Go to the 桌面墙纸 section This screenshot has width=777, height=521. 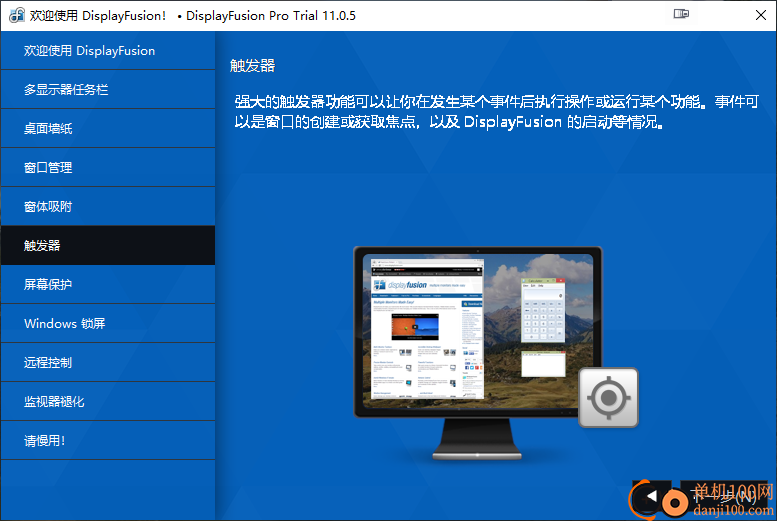point(108,128)
